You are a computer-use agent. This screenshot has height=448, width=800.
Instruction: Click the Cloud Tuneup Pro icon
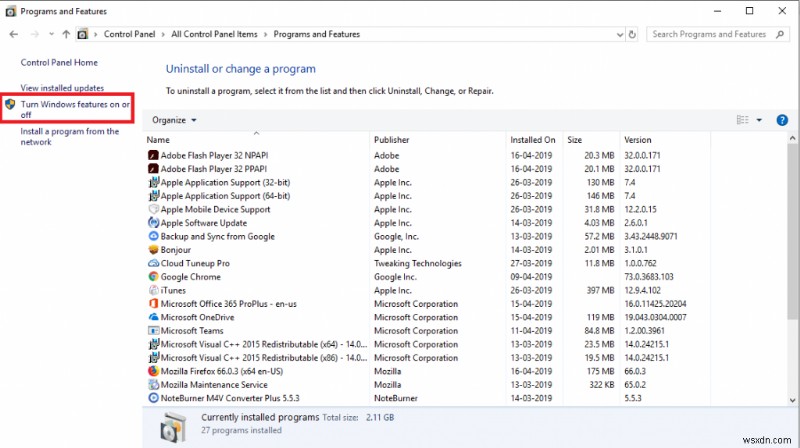153,263
